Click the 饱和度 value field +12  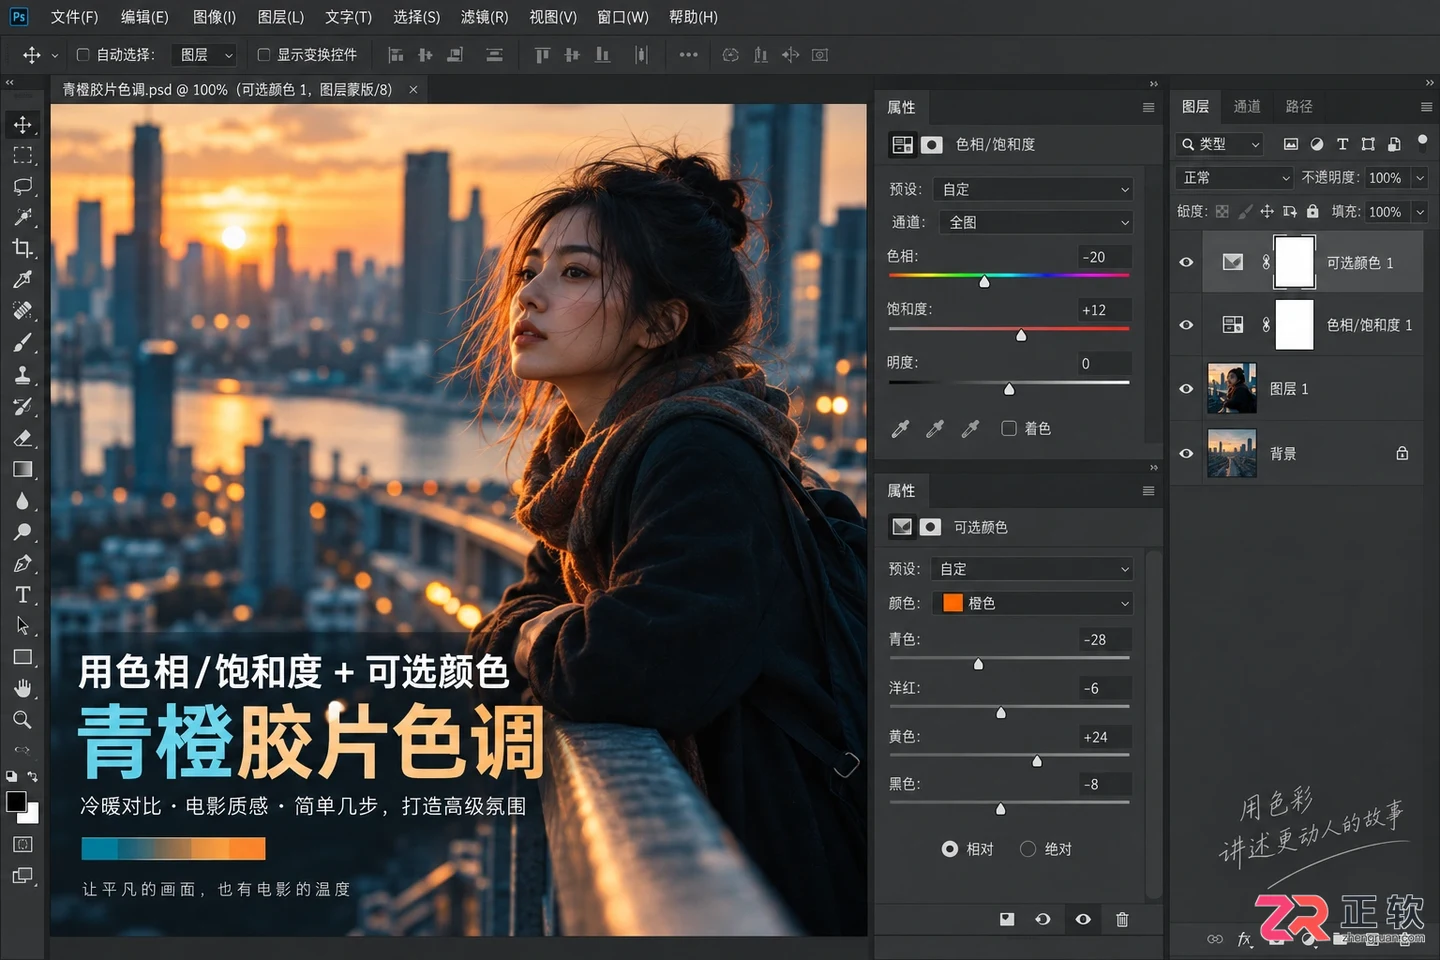tap(1104, 310)
